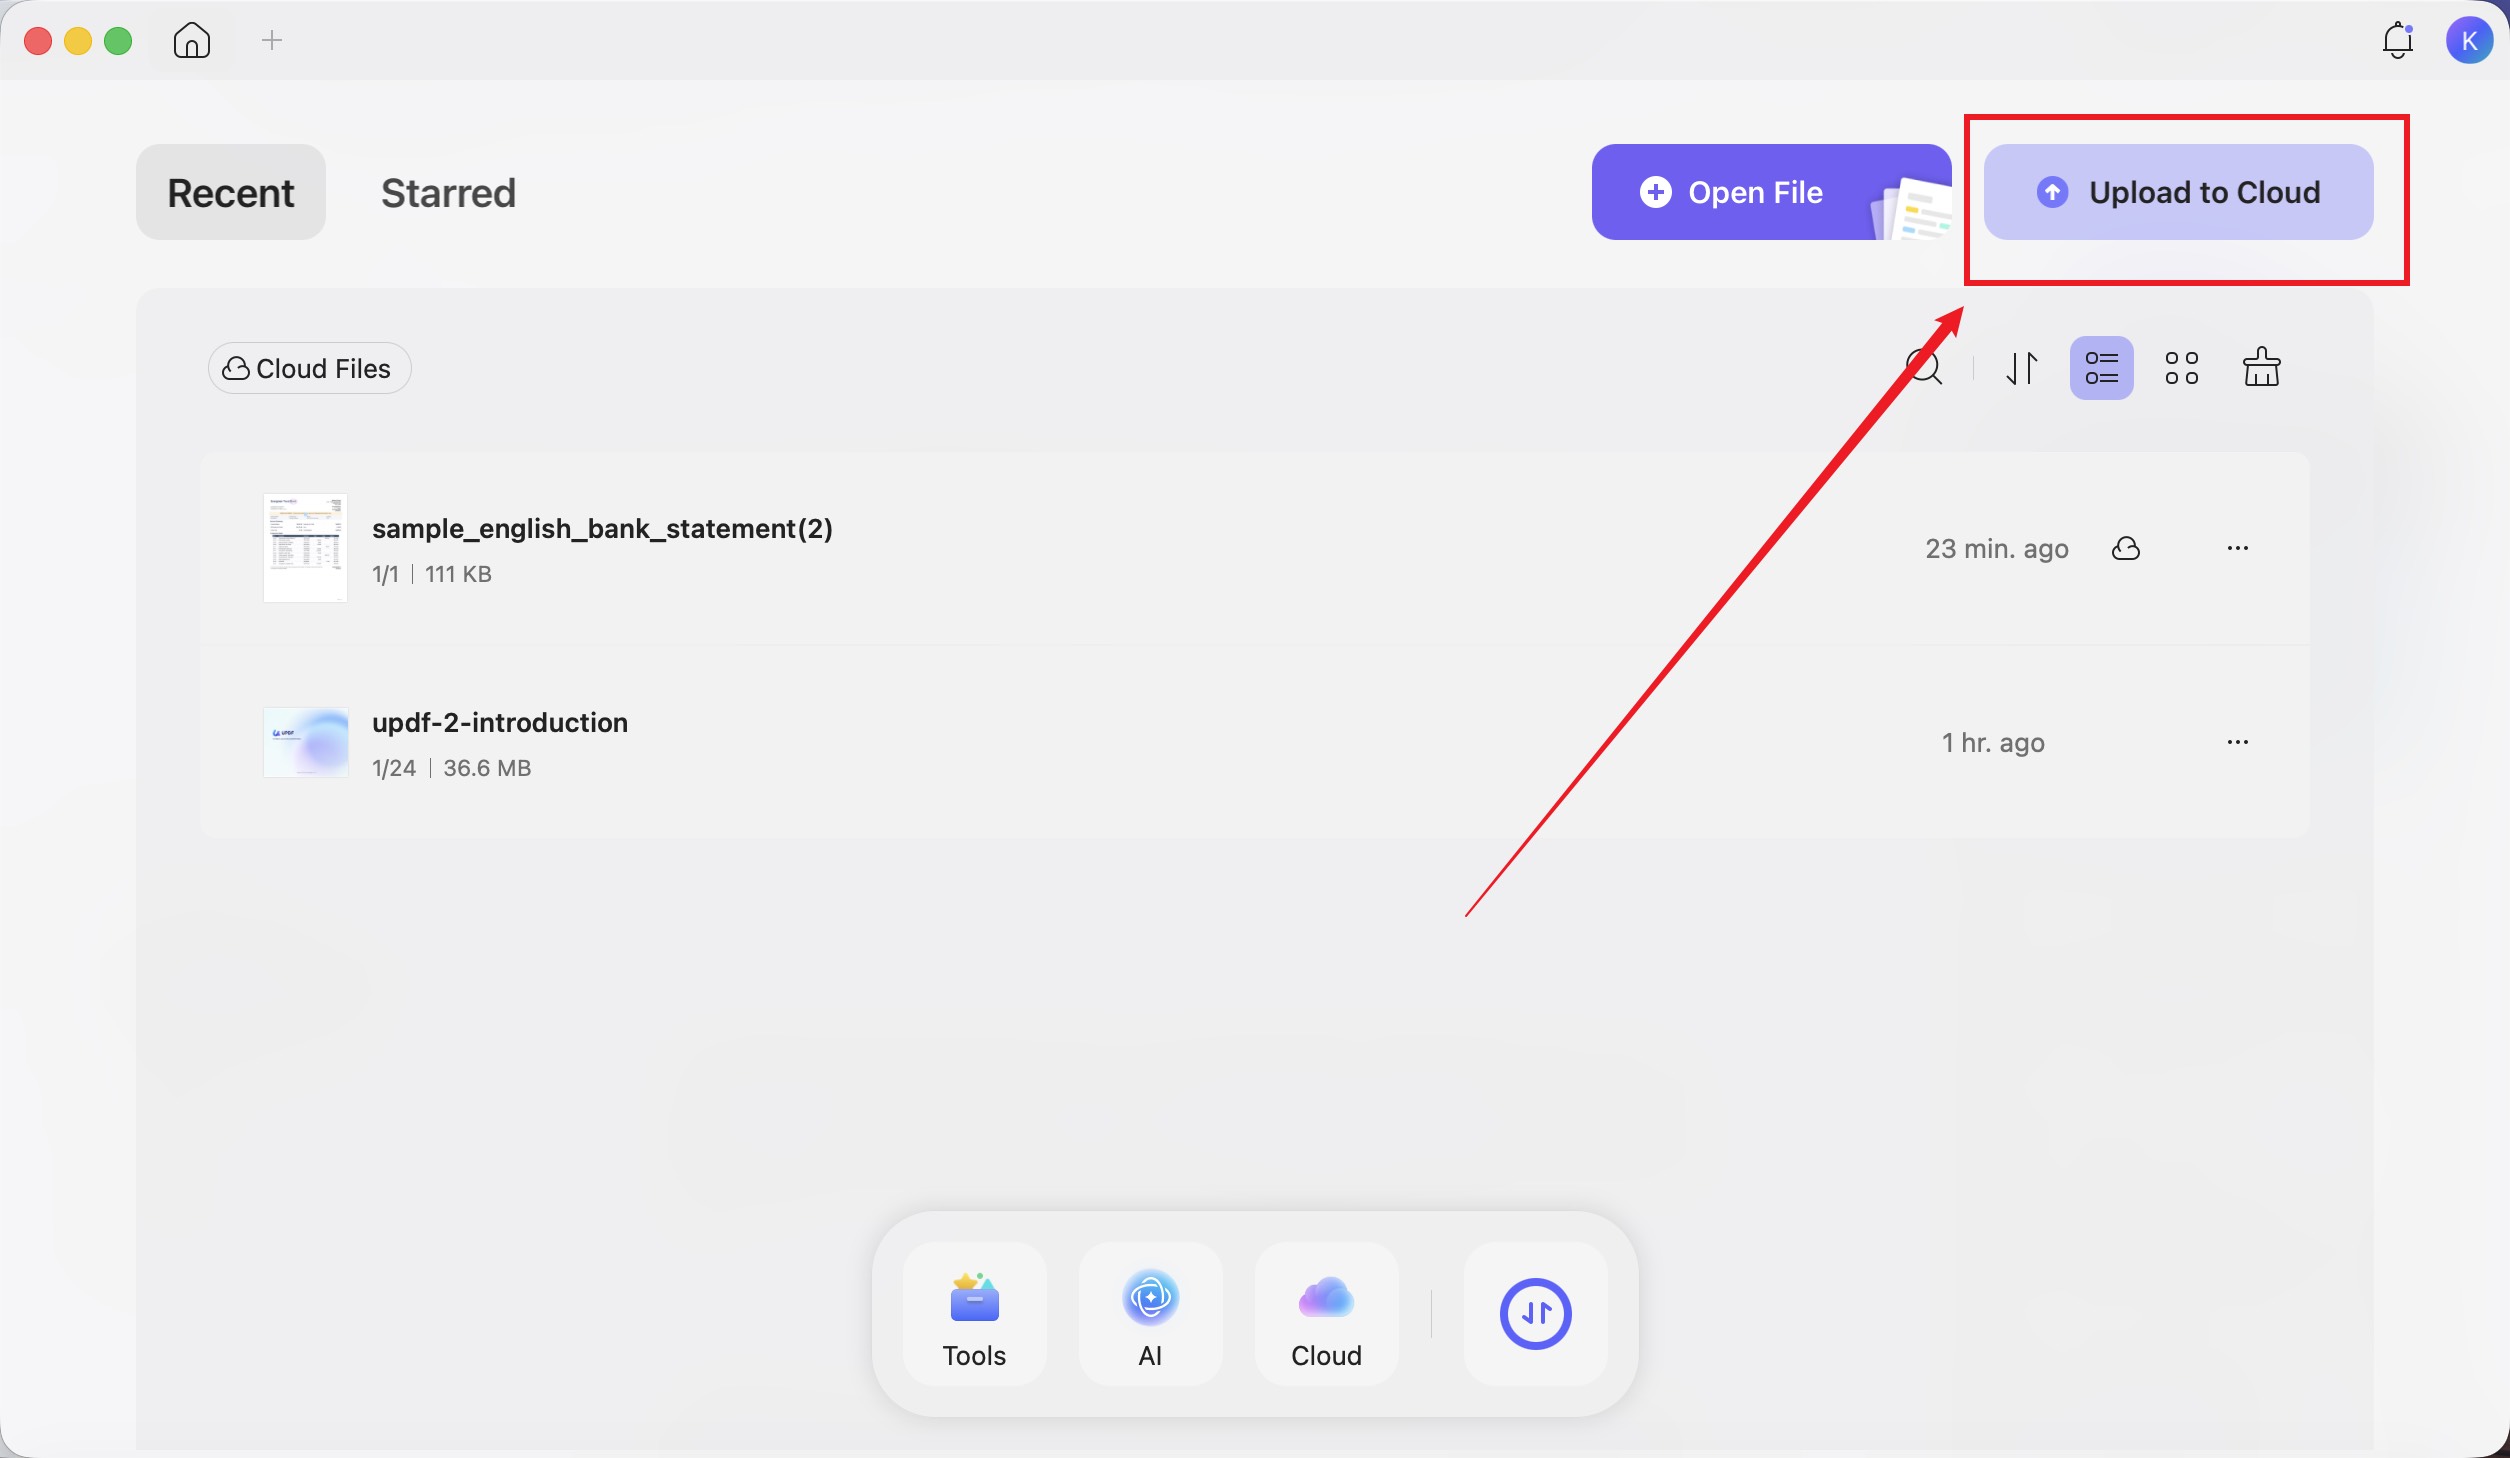The height and width of the screenshot is (1458, 2510).
Task: Open sample_english_bank_statement(2) thumbnail
Action: point(305,548)
